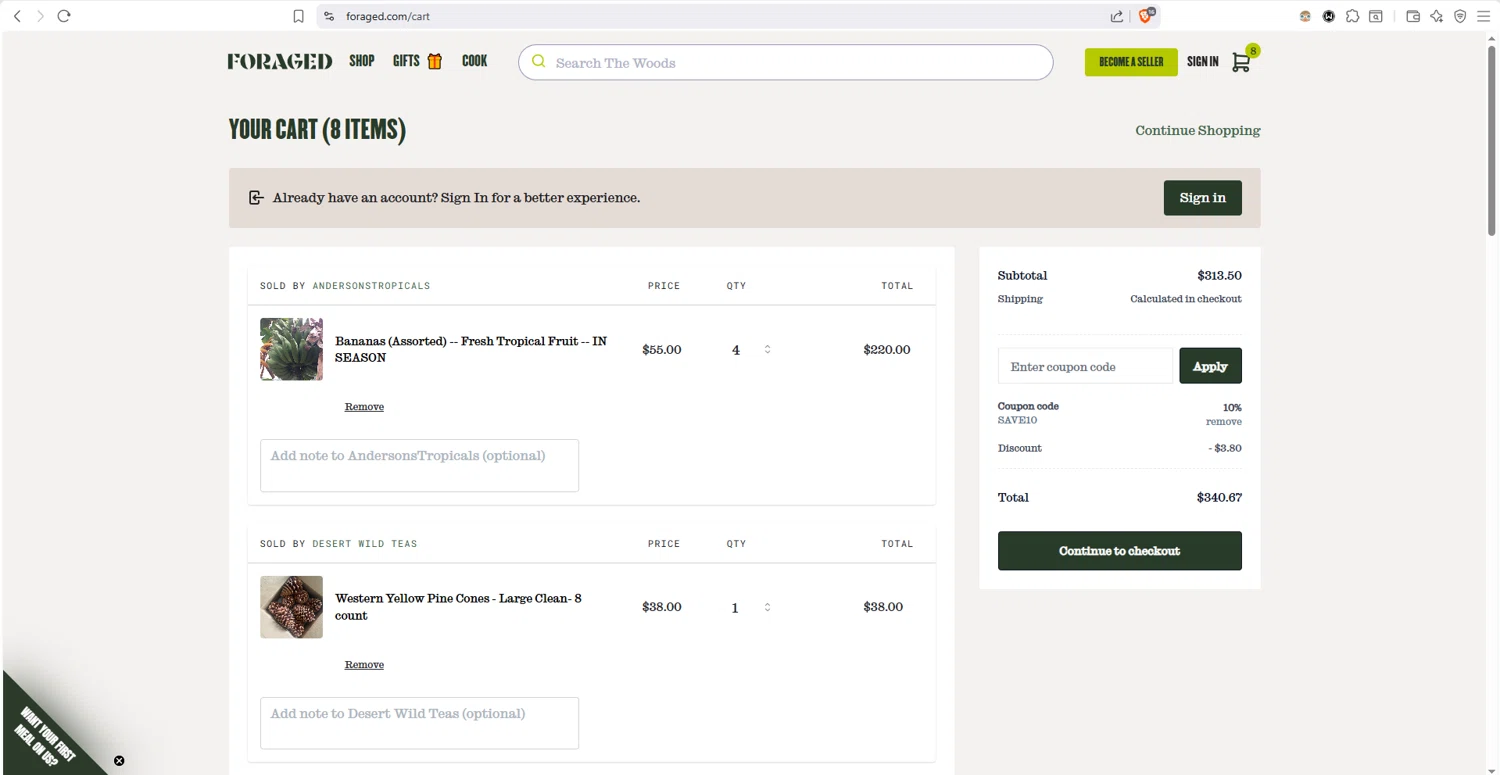Click the Brave VPN shield icon
1500x775 pixels.
tap(1460, 16)
